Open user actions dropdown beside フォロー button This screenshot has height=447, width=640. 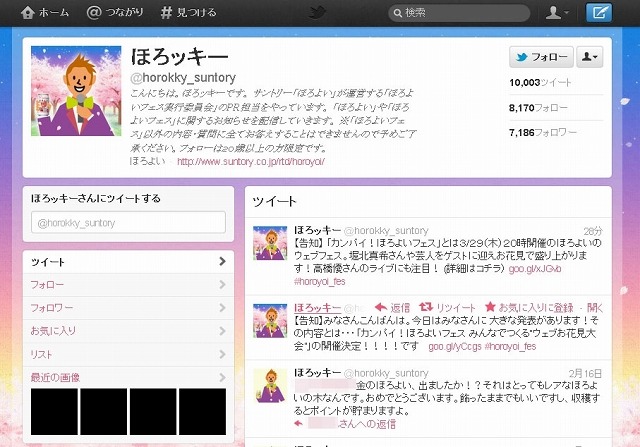click(x=591, y=57)
